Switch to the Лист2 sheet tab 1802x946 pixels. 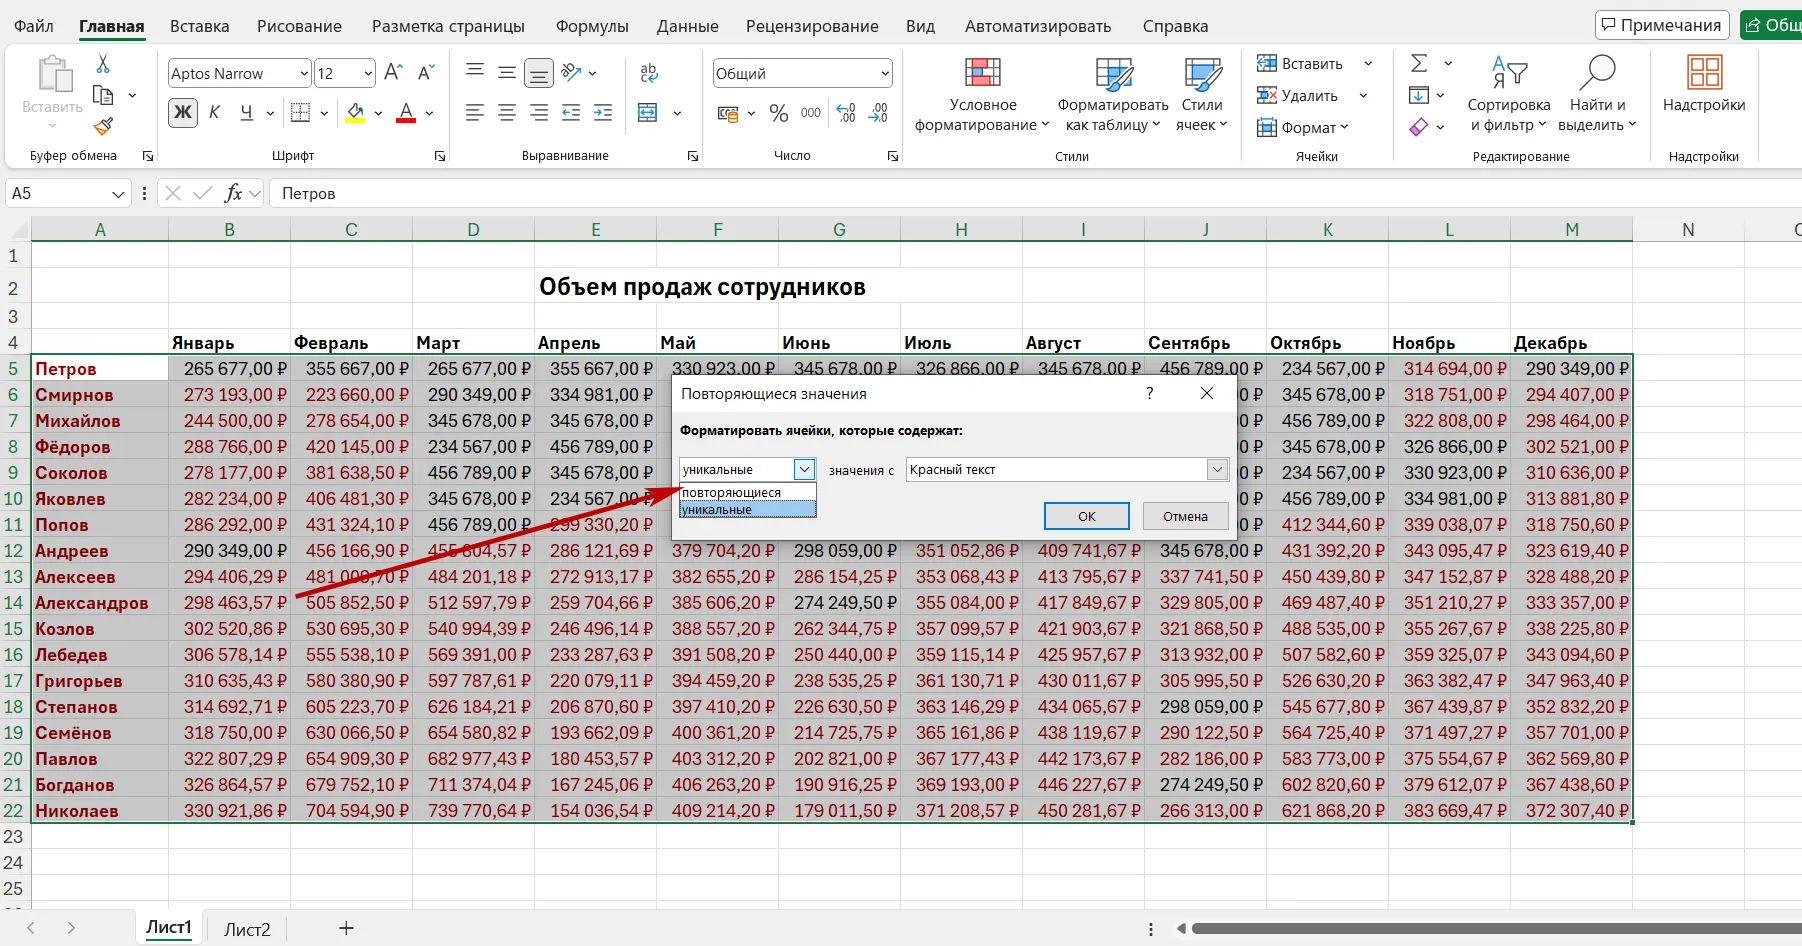(247, 929)
